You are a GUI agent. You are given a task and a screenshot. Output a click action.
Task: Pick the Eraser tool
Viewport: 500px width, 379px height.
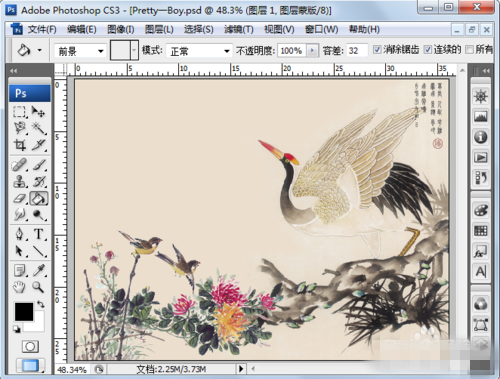[x=19, y=198]
